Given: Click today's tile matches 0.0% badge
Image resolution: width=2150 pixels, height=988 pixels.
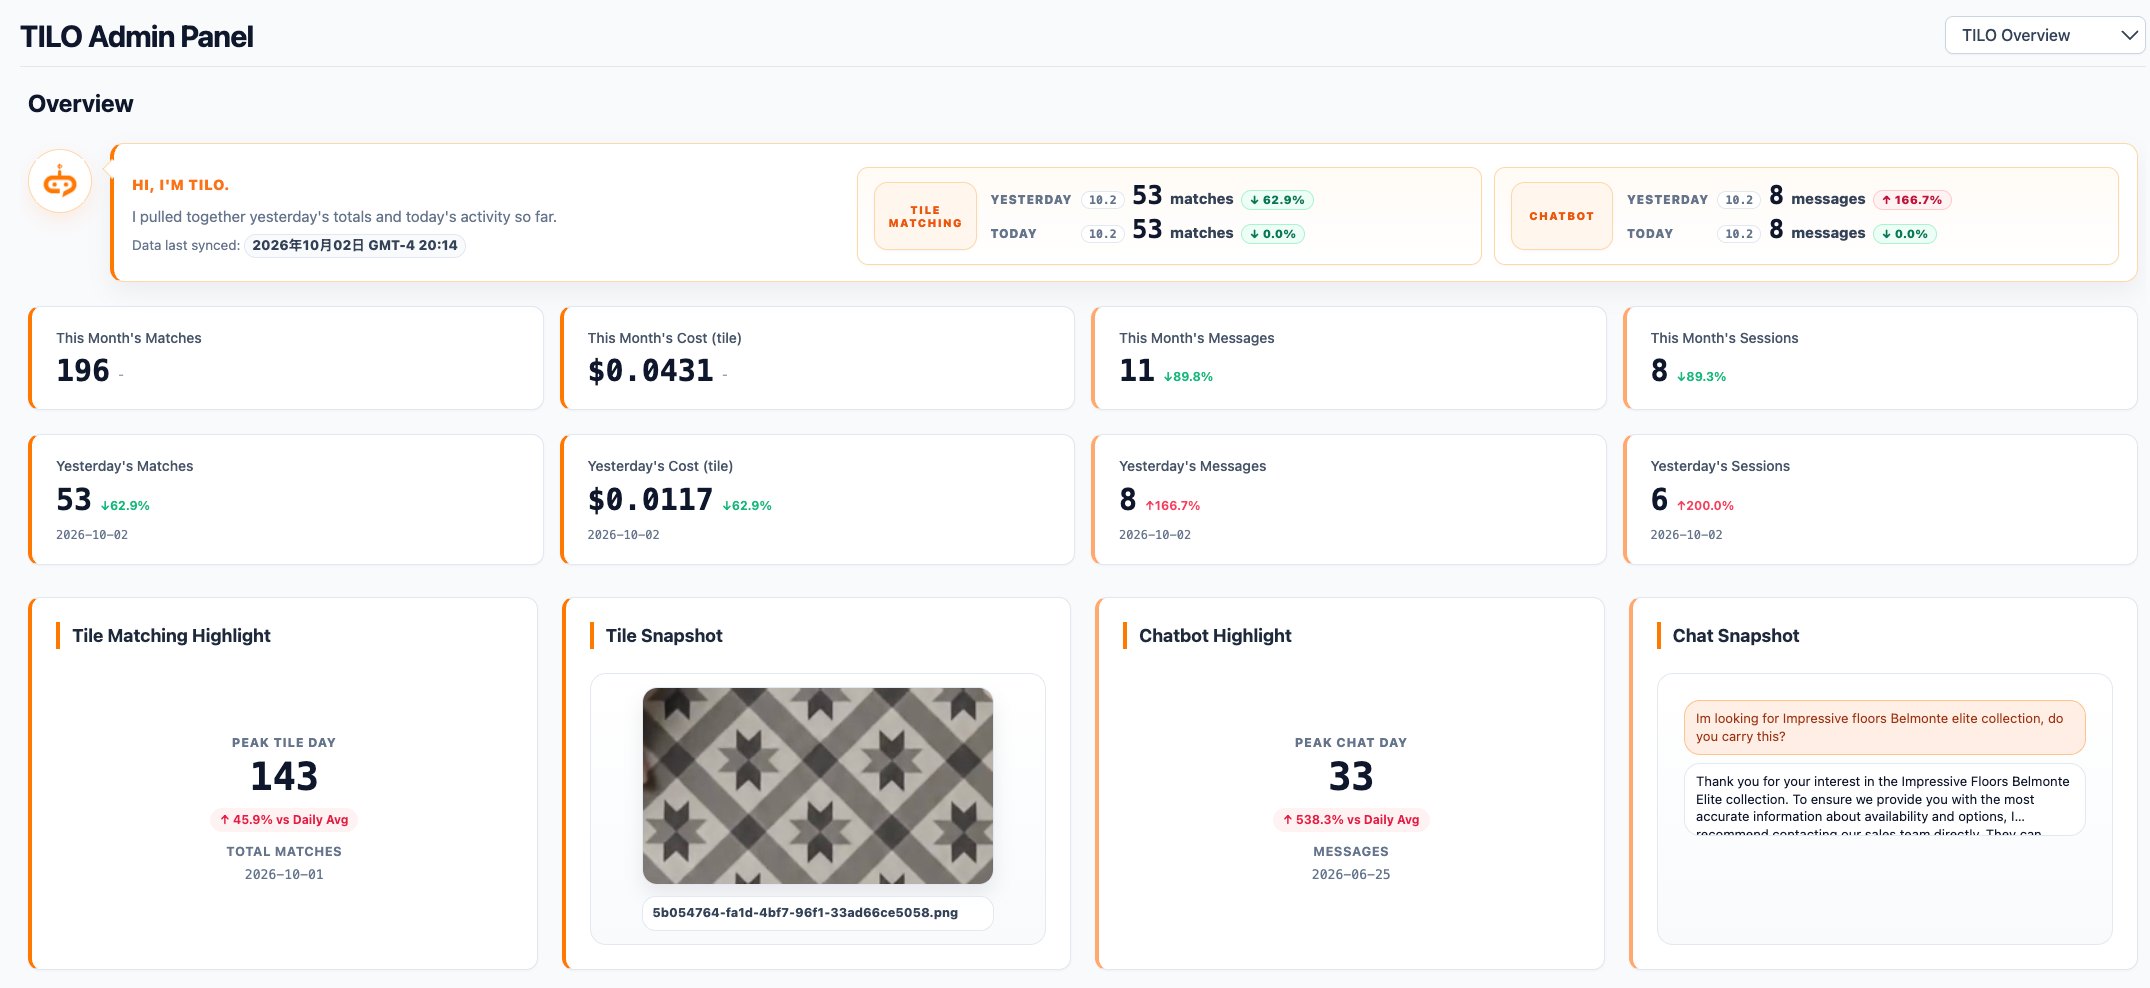Looking at the screenshot, I should [1273, 234].
